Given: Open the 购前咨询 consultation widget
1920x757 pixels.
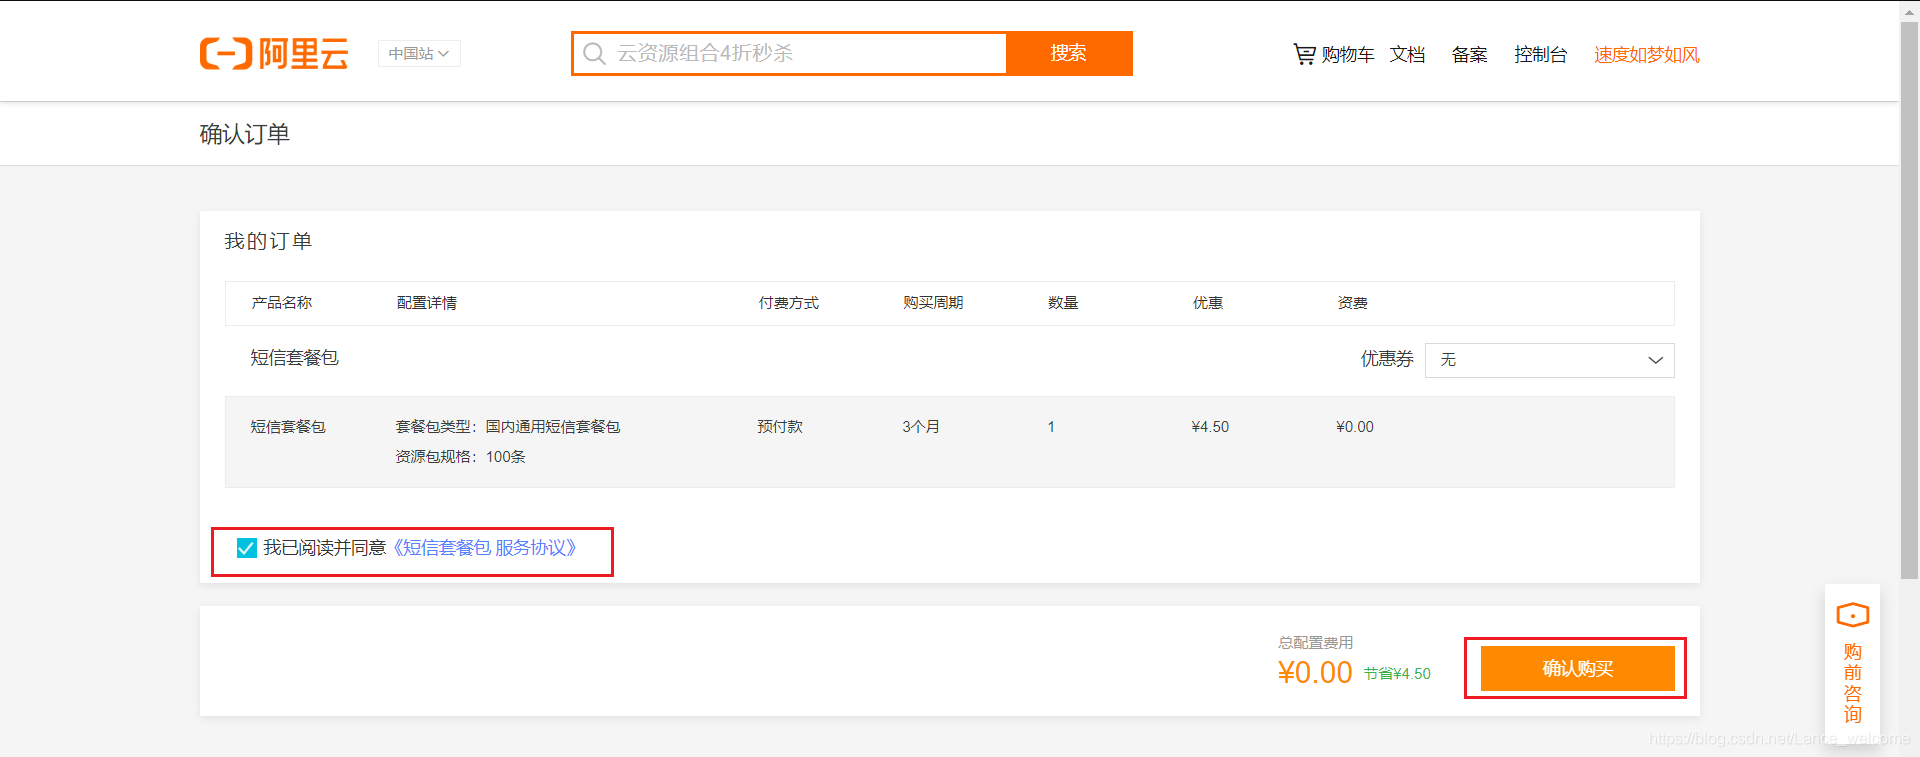Looking at the screenshot, I should tap(1852, 664).
